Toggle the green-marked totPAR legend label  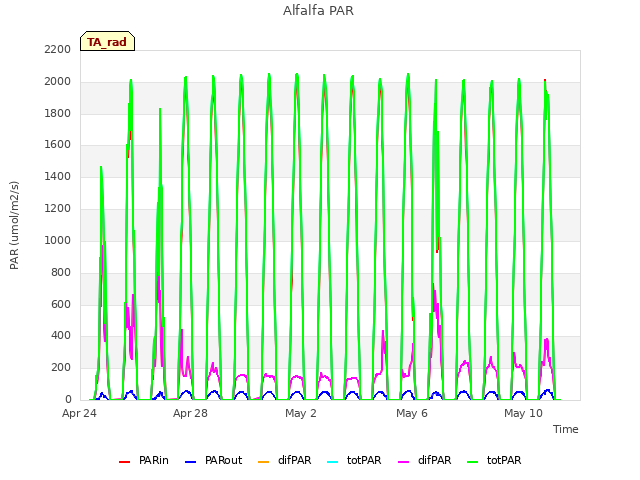pyautogui.click(x=504, y=460)
